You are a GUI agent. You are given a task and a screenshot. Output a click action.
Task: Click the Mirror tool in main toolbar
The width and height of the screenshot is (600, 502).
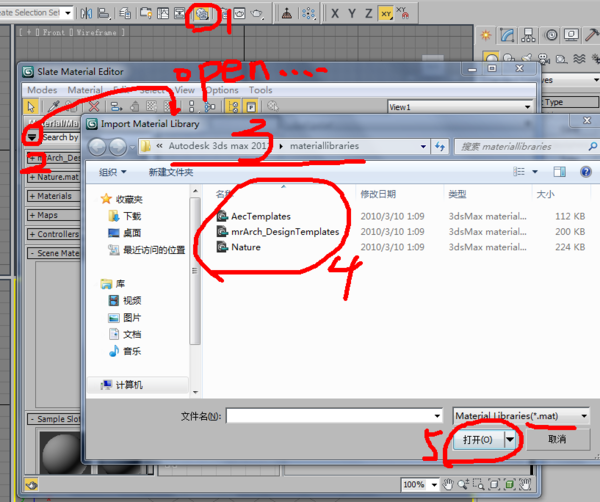[x=86, y=14]
